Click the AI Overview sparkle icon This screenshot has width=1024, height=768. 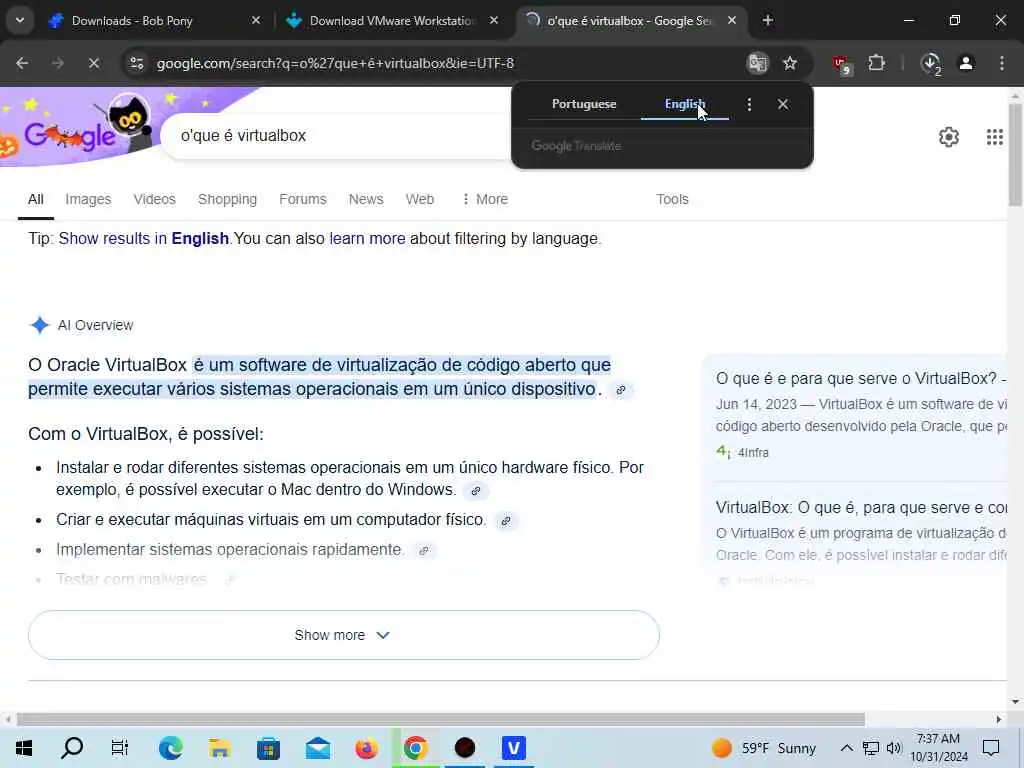click(40, 325)
